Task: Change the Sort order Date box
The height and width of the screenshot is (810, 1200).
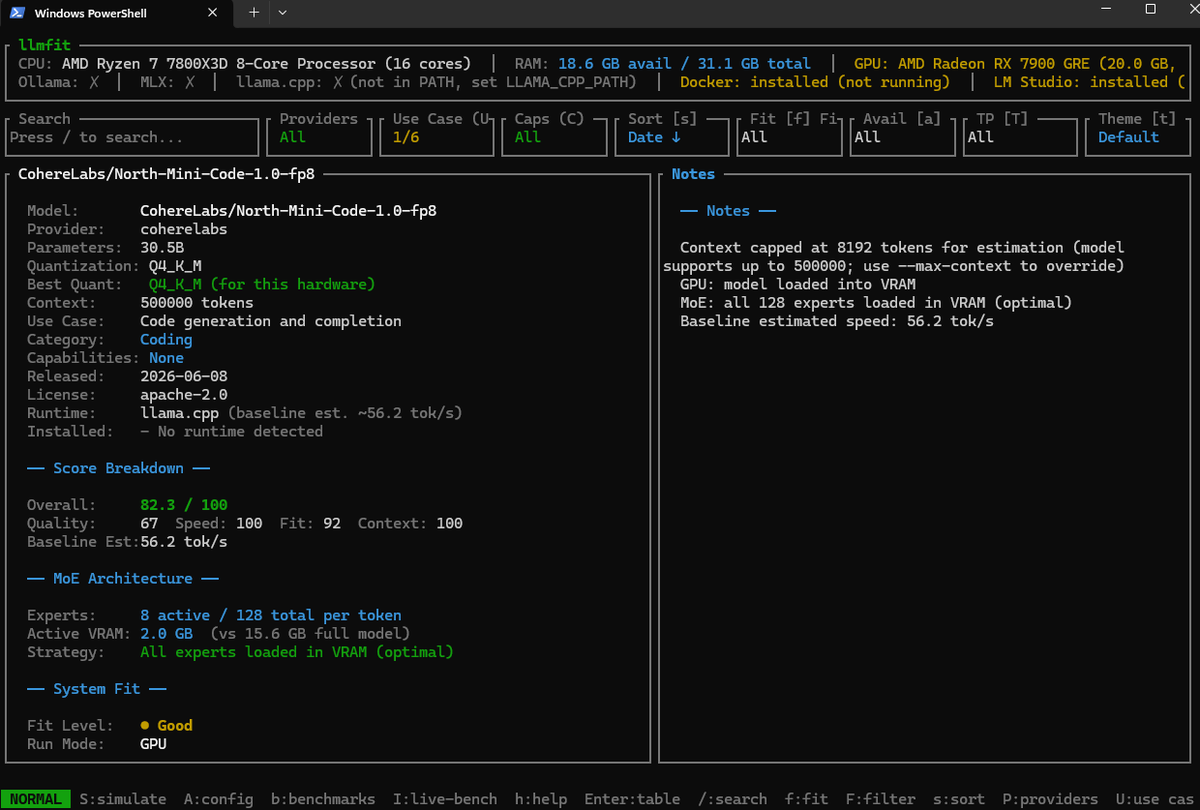Action: [672, 137]
